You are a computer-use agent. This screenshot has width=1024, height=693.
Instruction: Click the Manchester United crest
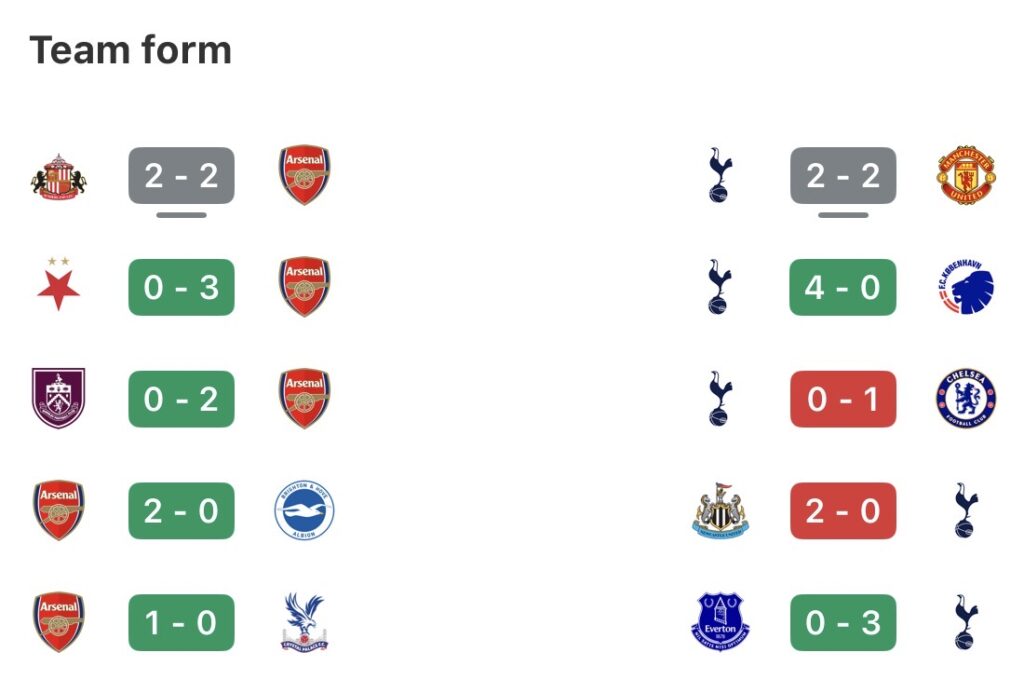point(967,176)
